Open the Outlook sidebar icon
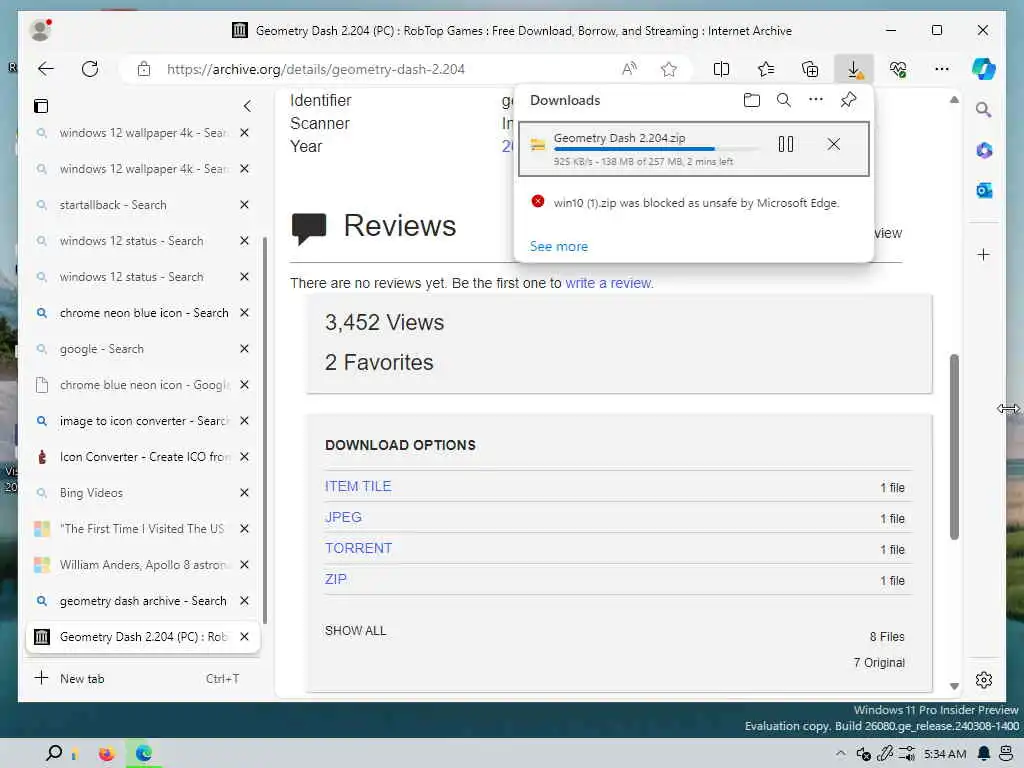 tap(984, 190)
